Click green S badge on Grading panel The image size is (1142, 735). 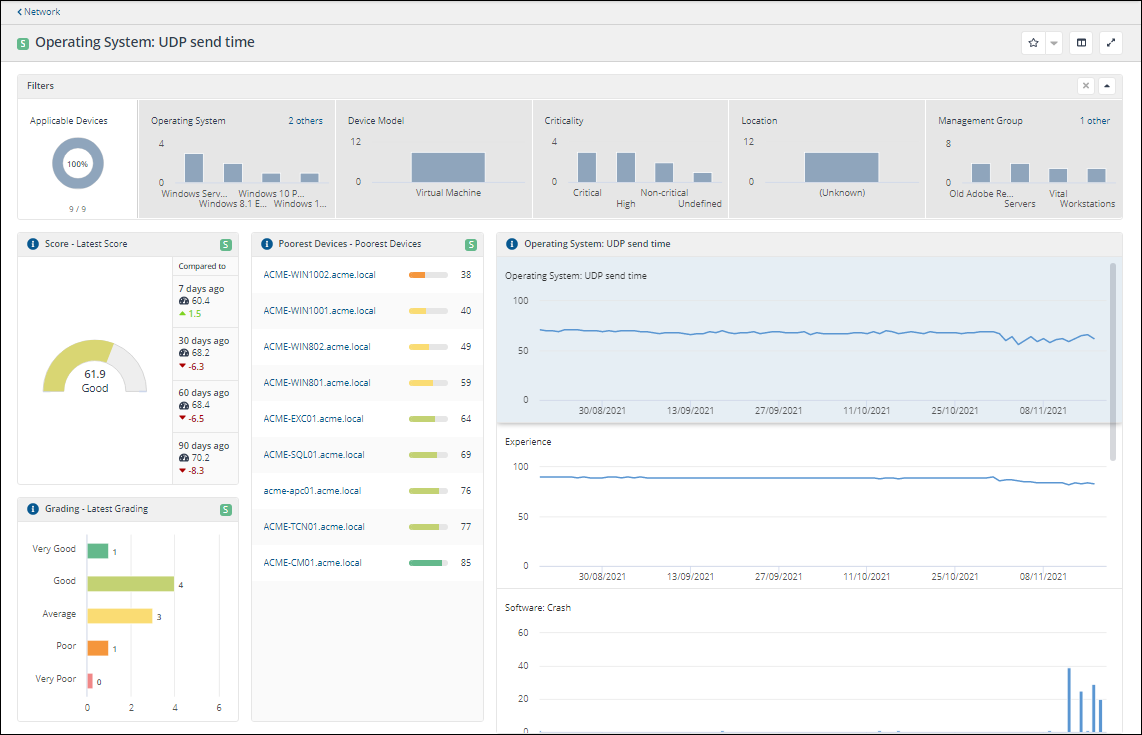226,510
